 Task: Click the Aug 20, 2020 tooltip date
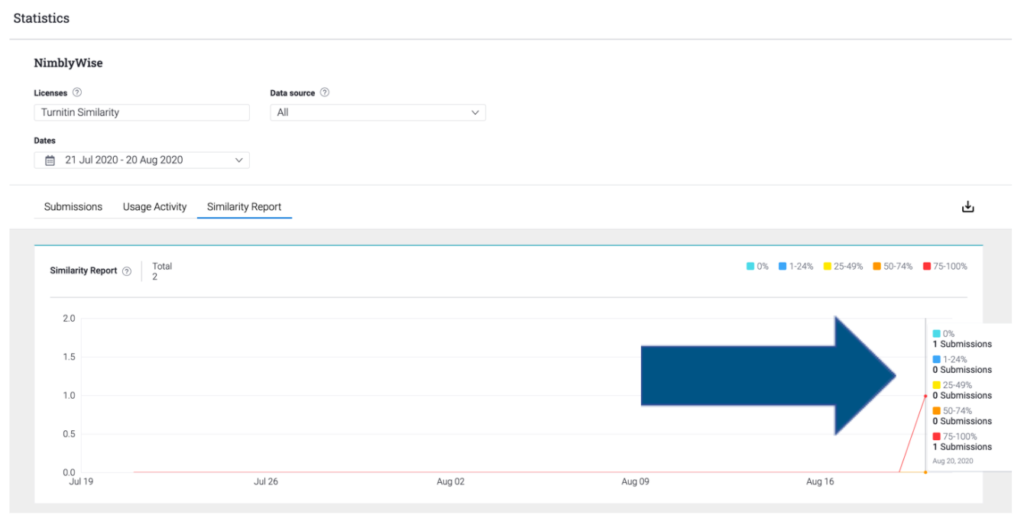click(x=953, y=461)
